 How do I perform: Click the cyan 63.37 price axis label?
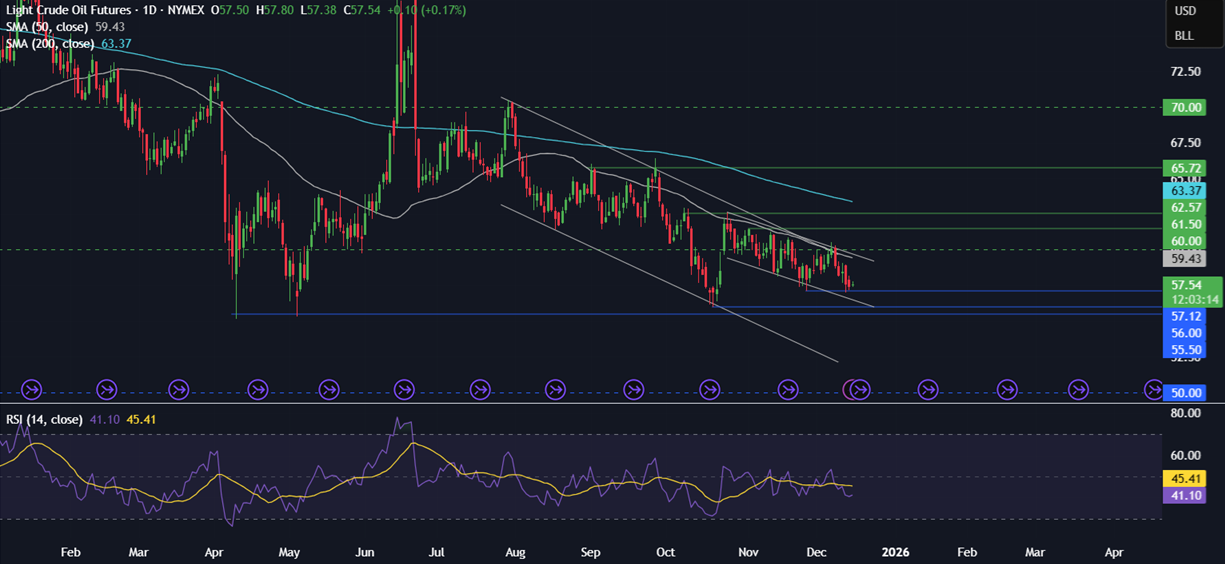click(x=1184, y=190)
